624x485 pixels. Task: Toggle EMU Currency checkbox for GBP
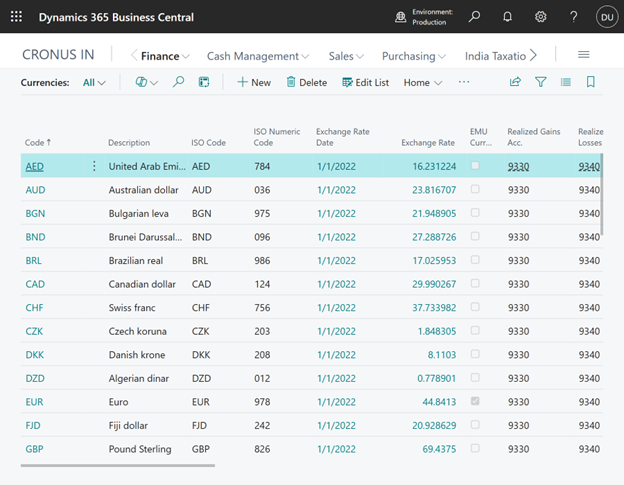tap(475, 448)
